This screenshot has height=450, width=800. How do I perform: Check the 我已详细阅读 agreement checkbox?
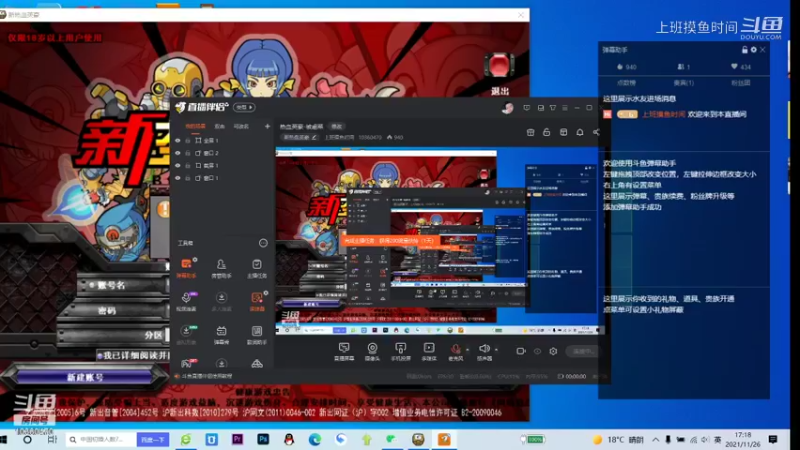click(100, 355)
